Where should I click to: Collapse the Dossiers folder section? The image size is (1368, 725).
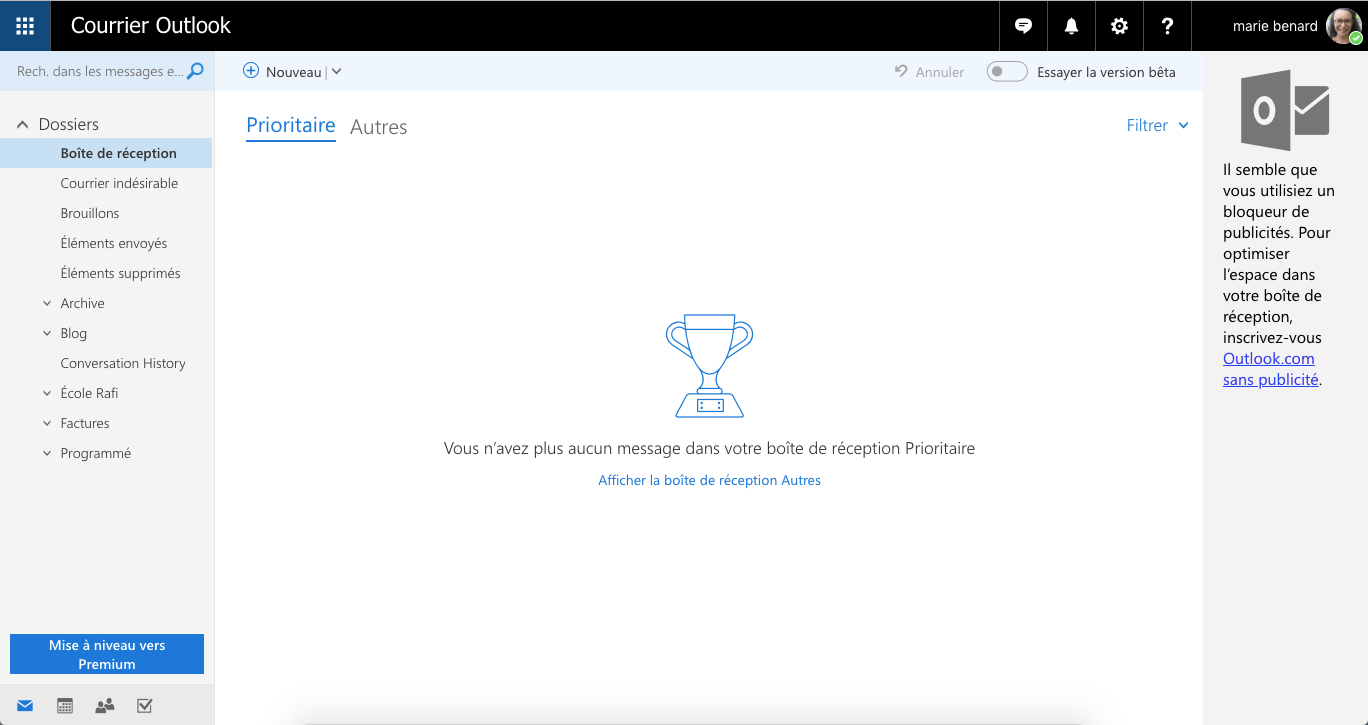point(22,125)
